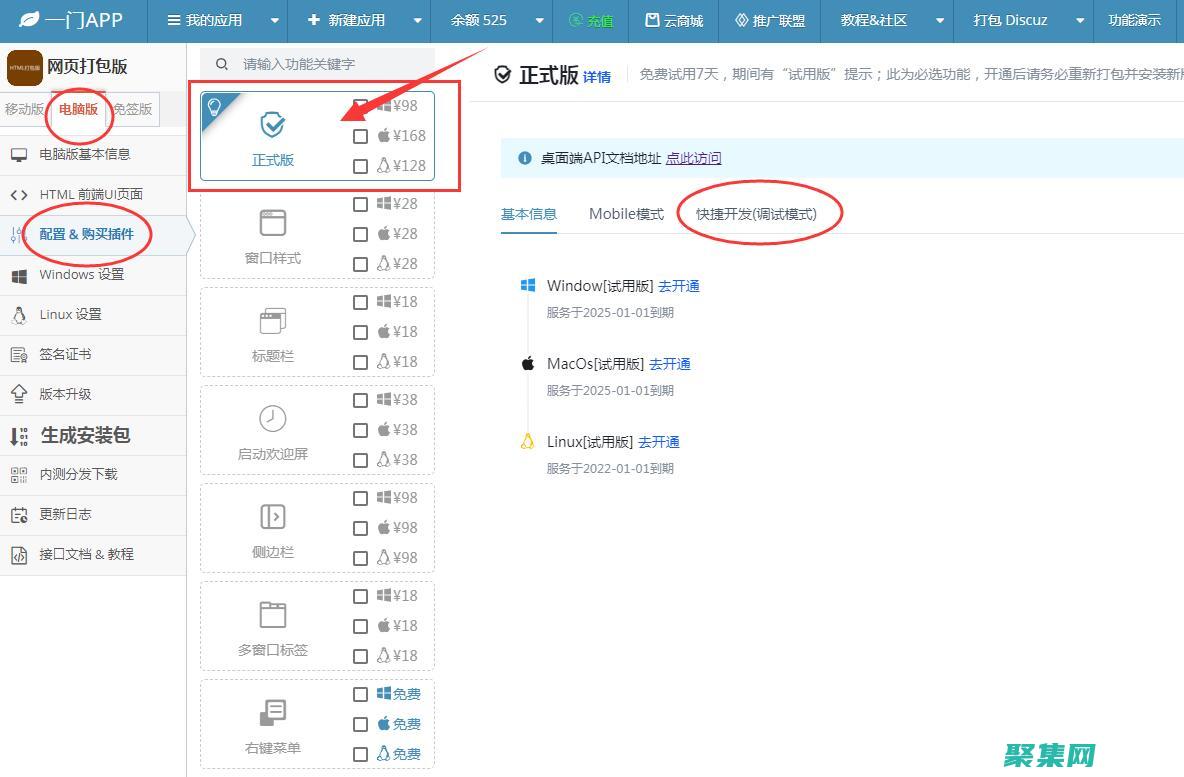Open 签名证书 in the left sidebar
The image size is (1184, 777).
(x=64, y=354)
